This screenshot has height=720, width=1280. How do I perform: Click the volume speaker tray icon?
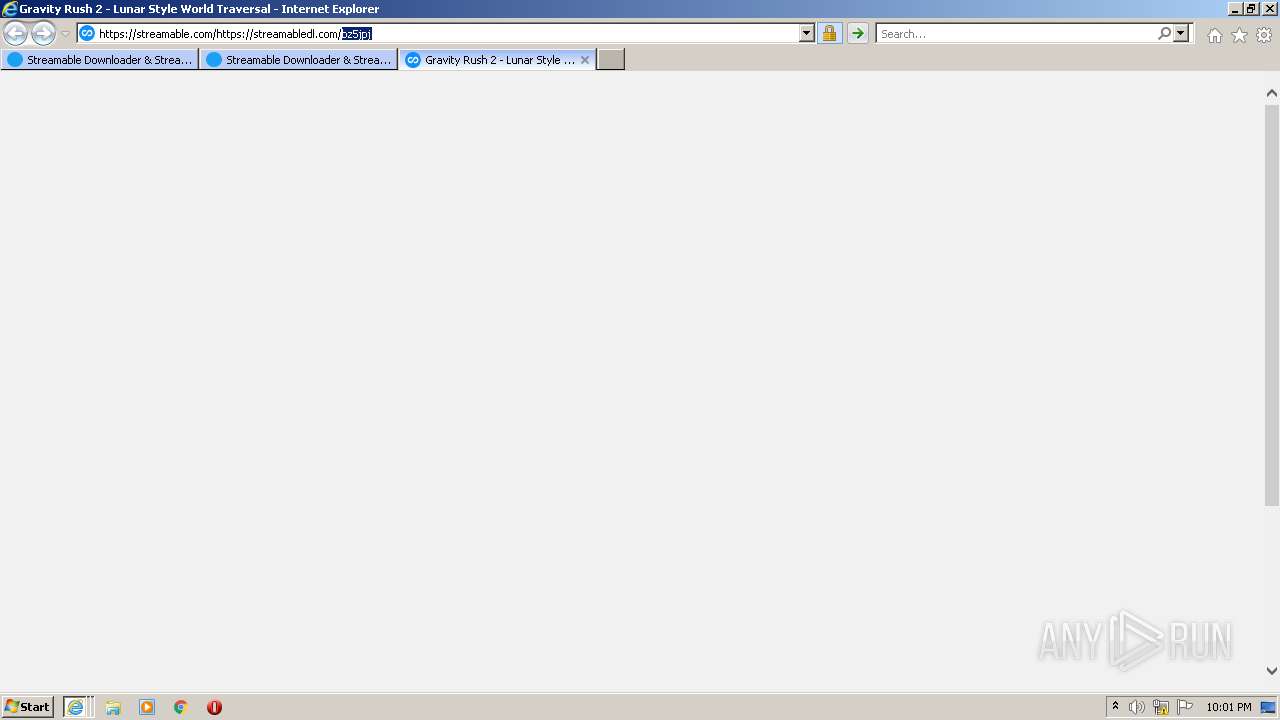1137,707
